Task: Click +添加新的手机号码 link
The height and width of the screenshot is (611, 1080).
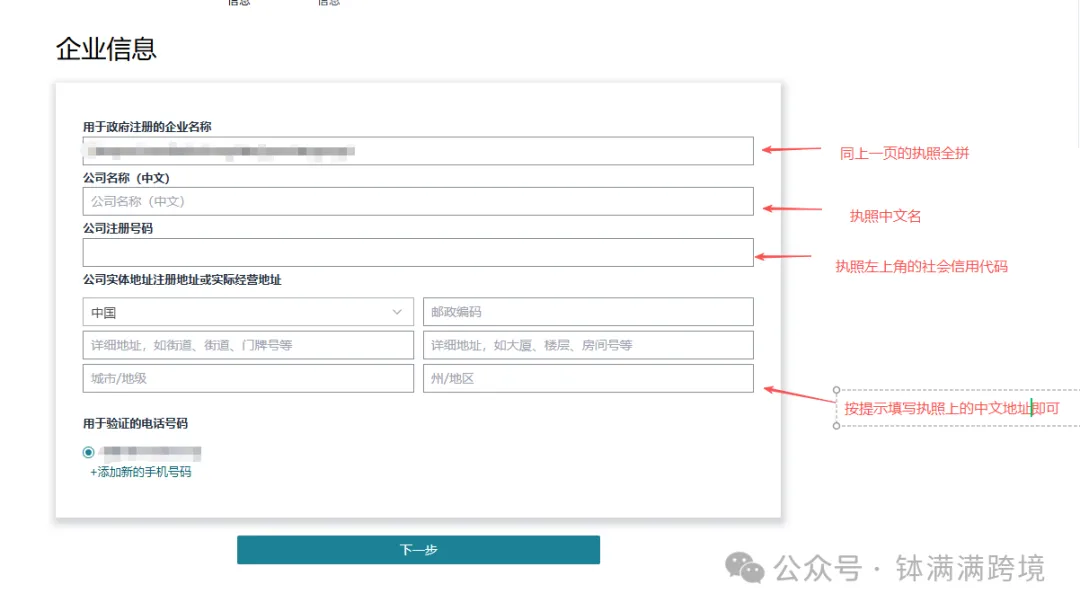Action: pyautogui.click(x=141, y=472)
